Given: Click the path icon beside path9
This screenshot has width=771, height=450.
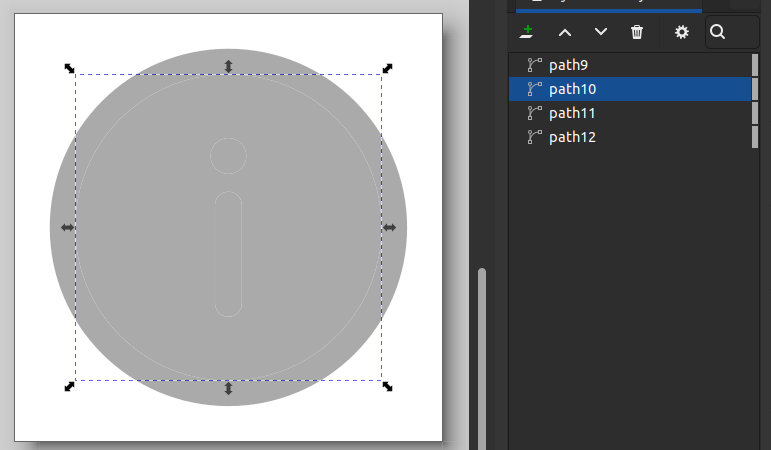Looking at the screenshot, I should tap(535, 65).
